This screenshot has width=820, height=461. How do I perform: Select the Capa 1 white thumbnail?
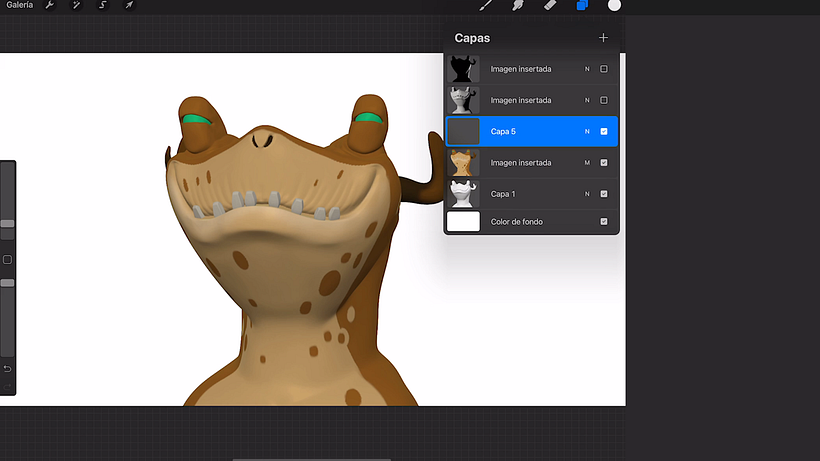(463, 194)
